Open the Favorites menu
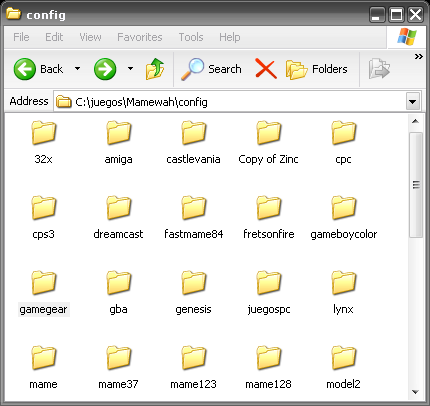The image size is (430, 406). tap(140, 37)
